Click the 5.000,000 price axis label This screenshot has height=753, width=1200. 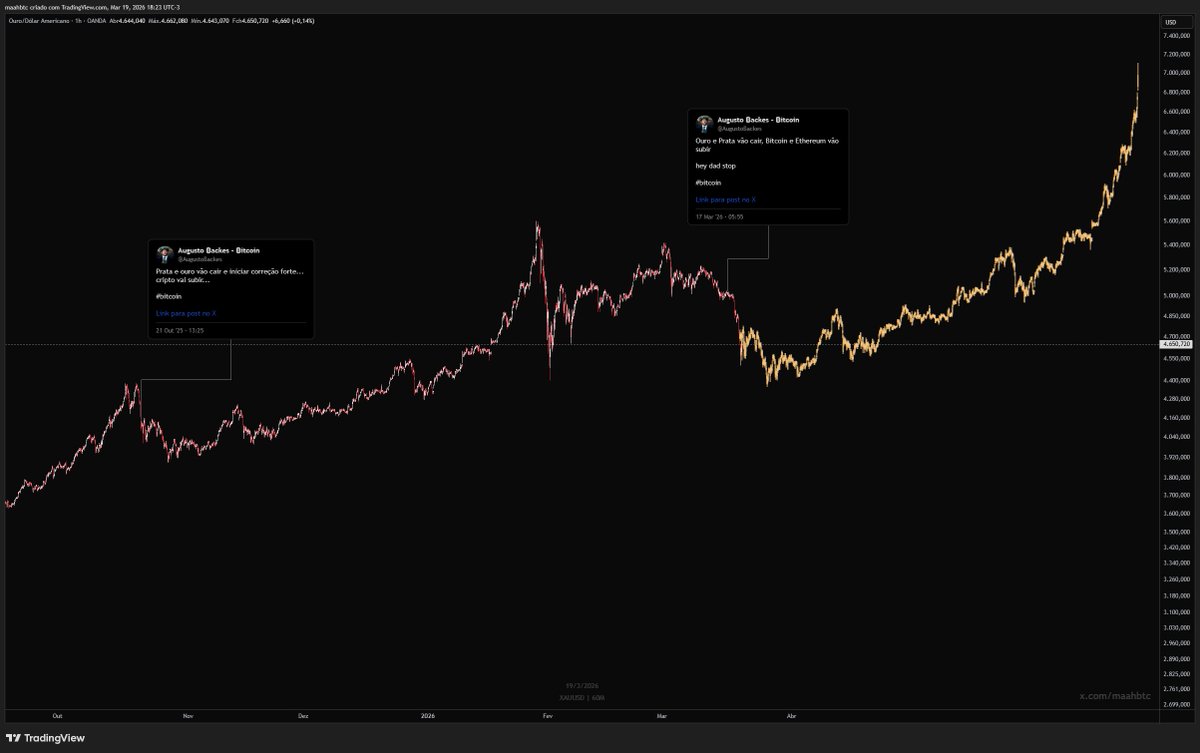click(x=1175, y=296)
